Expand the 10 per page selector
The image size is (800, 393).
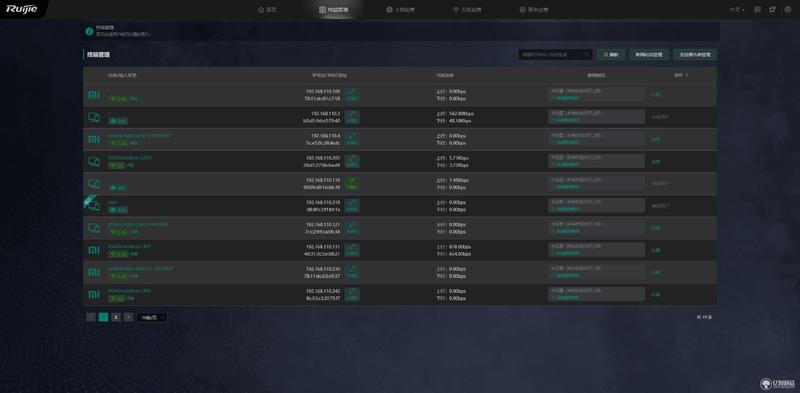151,317
